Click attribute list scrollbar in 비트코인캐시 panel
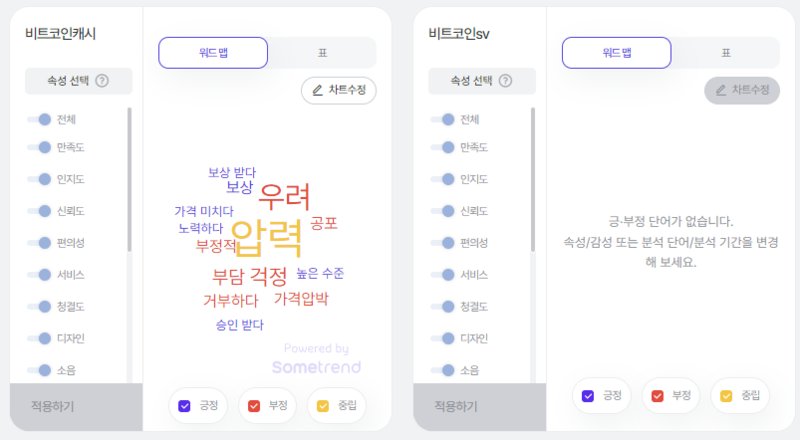The height and width of the screenshot is (440, 800). (130, 179)
